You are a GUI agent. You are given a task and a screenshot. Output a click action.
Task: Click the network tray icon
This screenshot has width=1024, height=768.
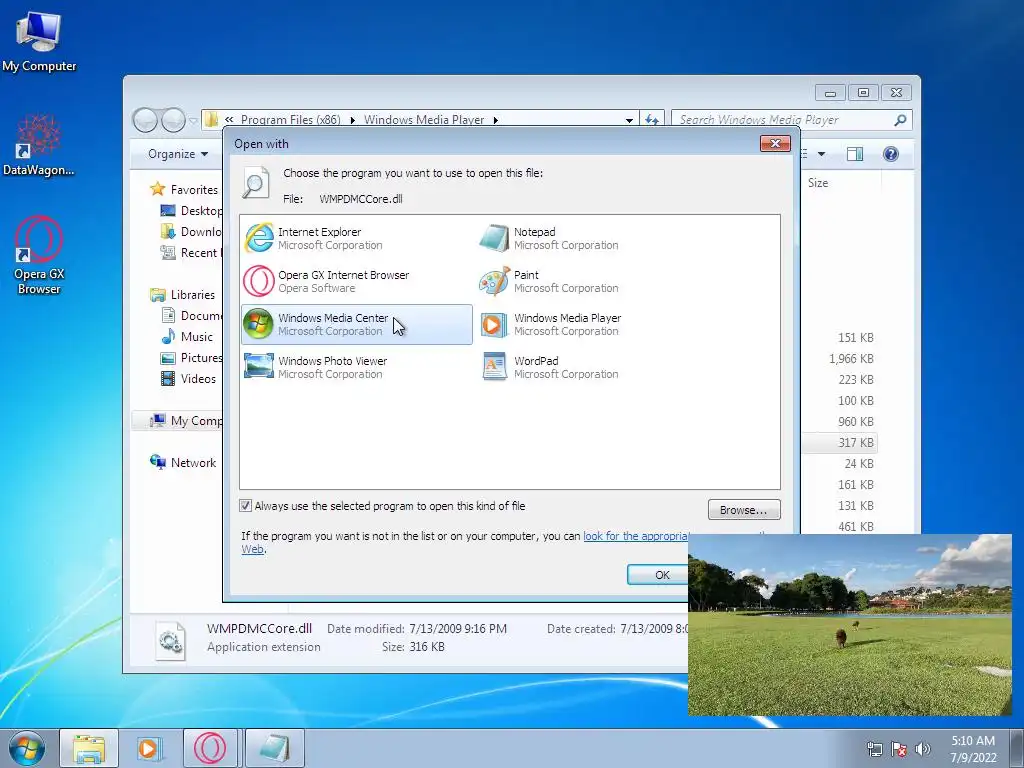874,749
